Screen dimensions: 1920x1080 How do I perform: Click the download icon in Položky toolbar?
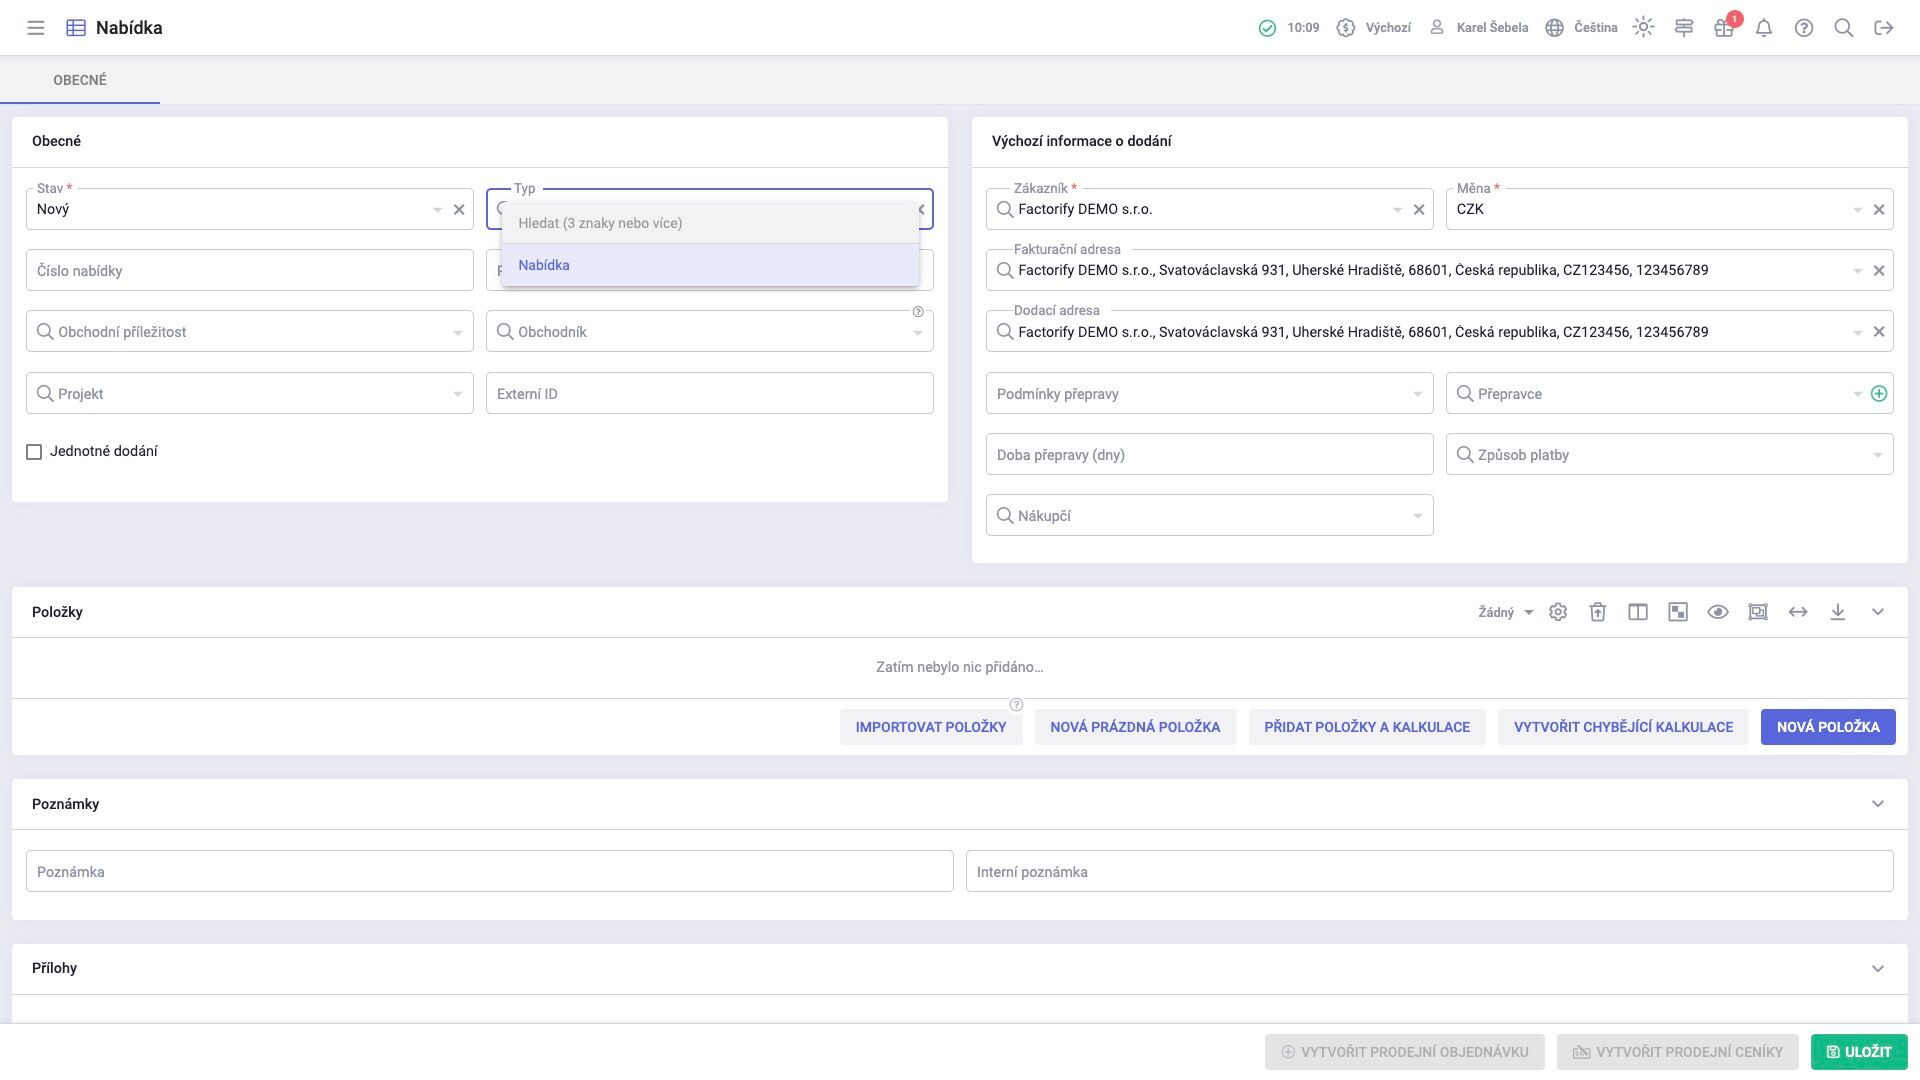pos(1838,612)
